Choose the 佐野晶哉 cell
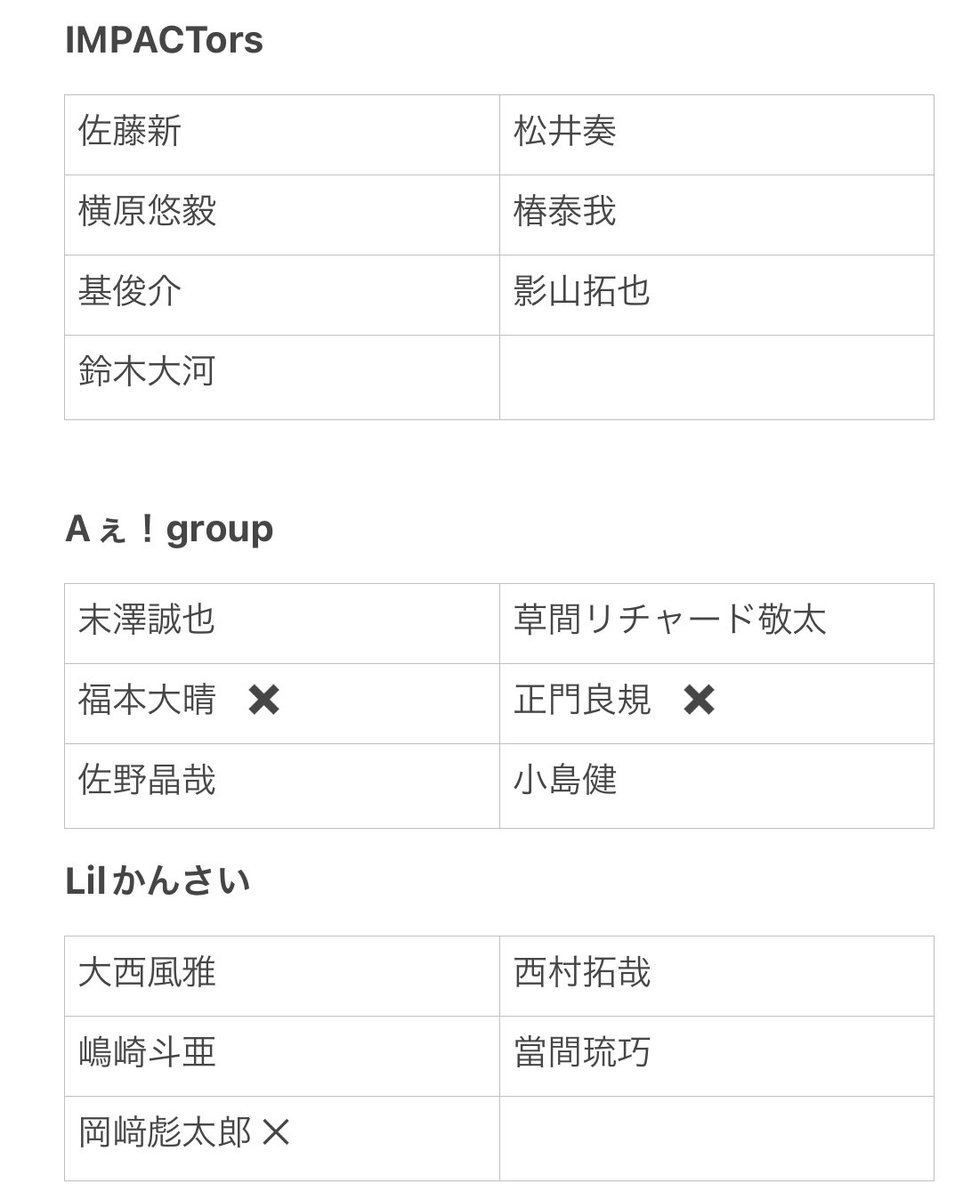This screenshot has height=1200, width=979. (x=282, y=786)
